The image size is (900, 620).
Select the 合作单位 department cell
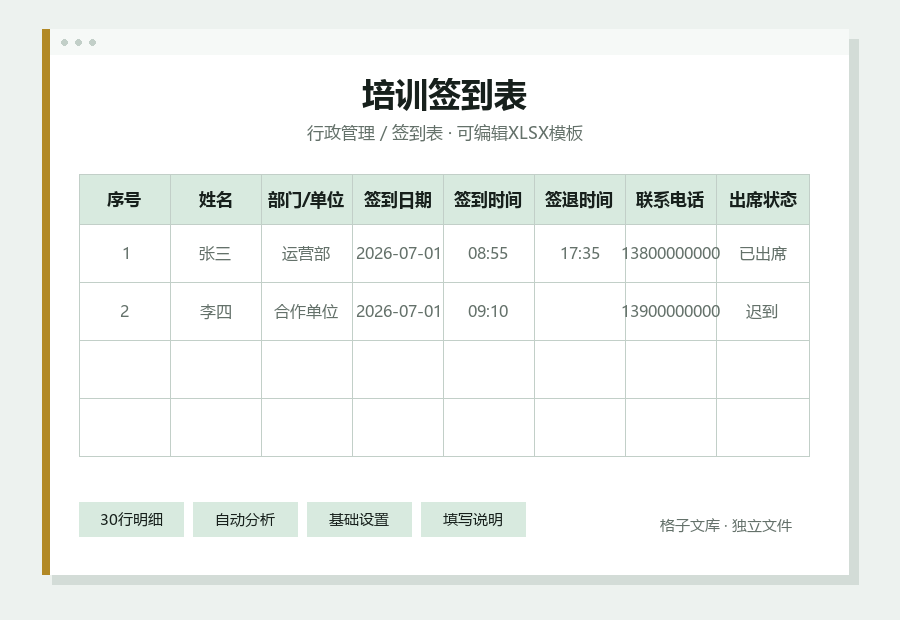click(x=307, y=312)
